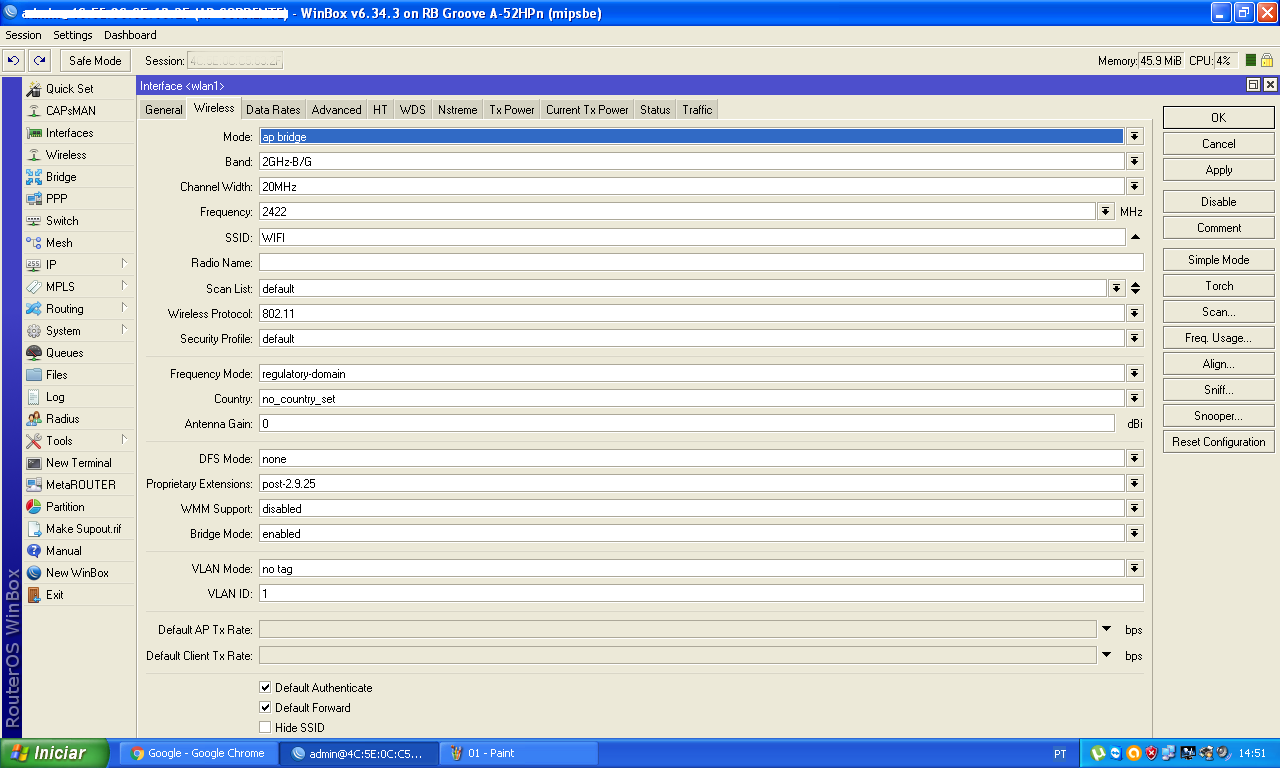Toggle the Default Forward checkbox
Image resolution: width=1280 pixels, height=768 pixels.
click(265, 708)
